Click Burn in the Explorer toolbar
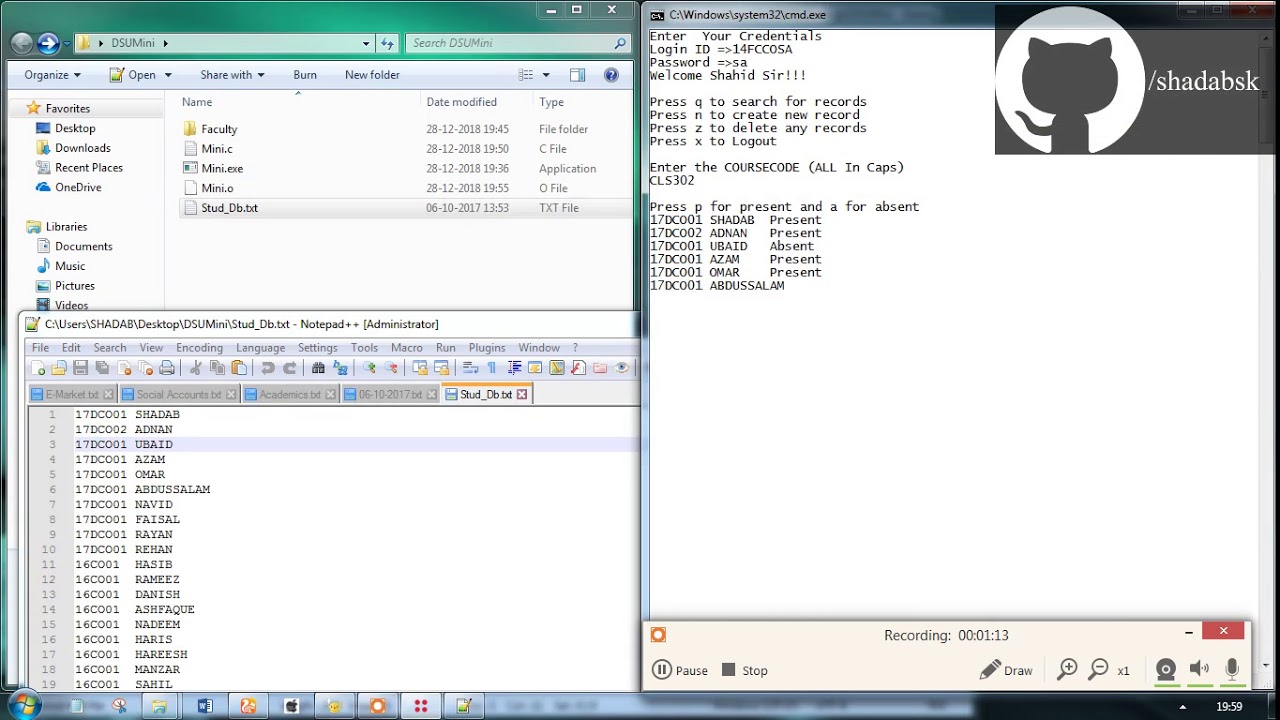The width and height of the screenshot is (1280, 720). 305,75
